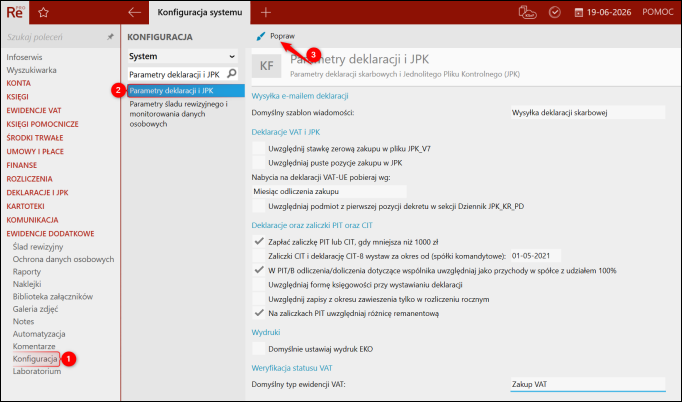This screenshot has height=402, width=682.
Task: Open Miesiąc odliczenia zakupu dropdown
Action: pyautogui.click(x=329, y=191)
